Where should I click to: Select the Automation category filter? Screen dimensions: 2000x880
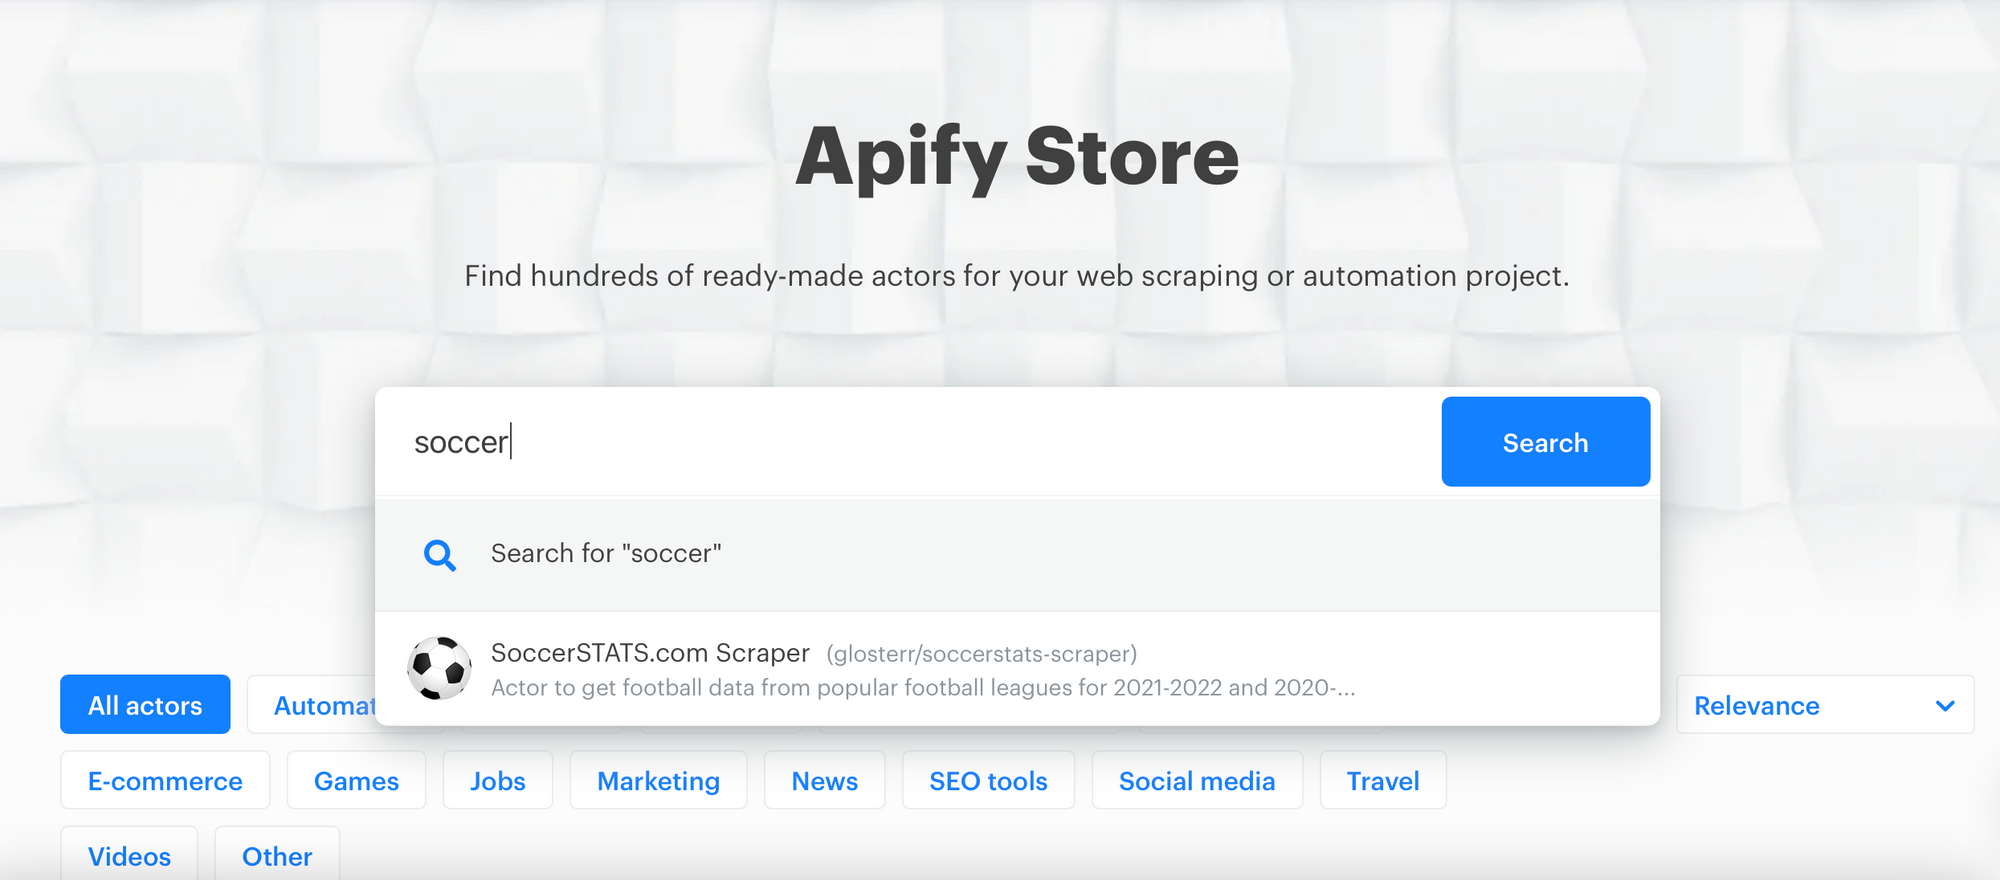(312, 705)
